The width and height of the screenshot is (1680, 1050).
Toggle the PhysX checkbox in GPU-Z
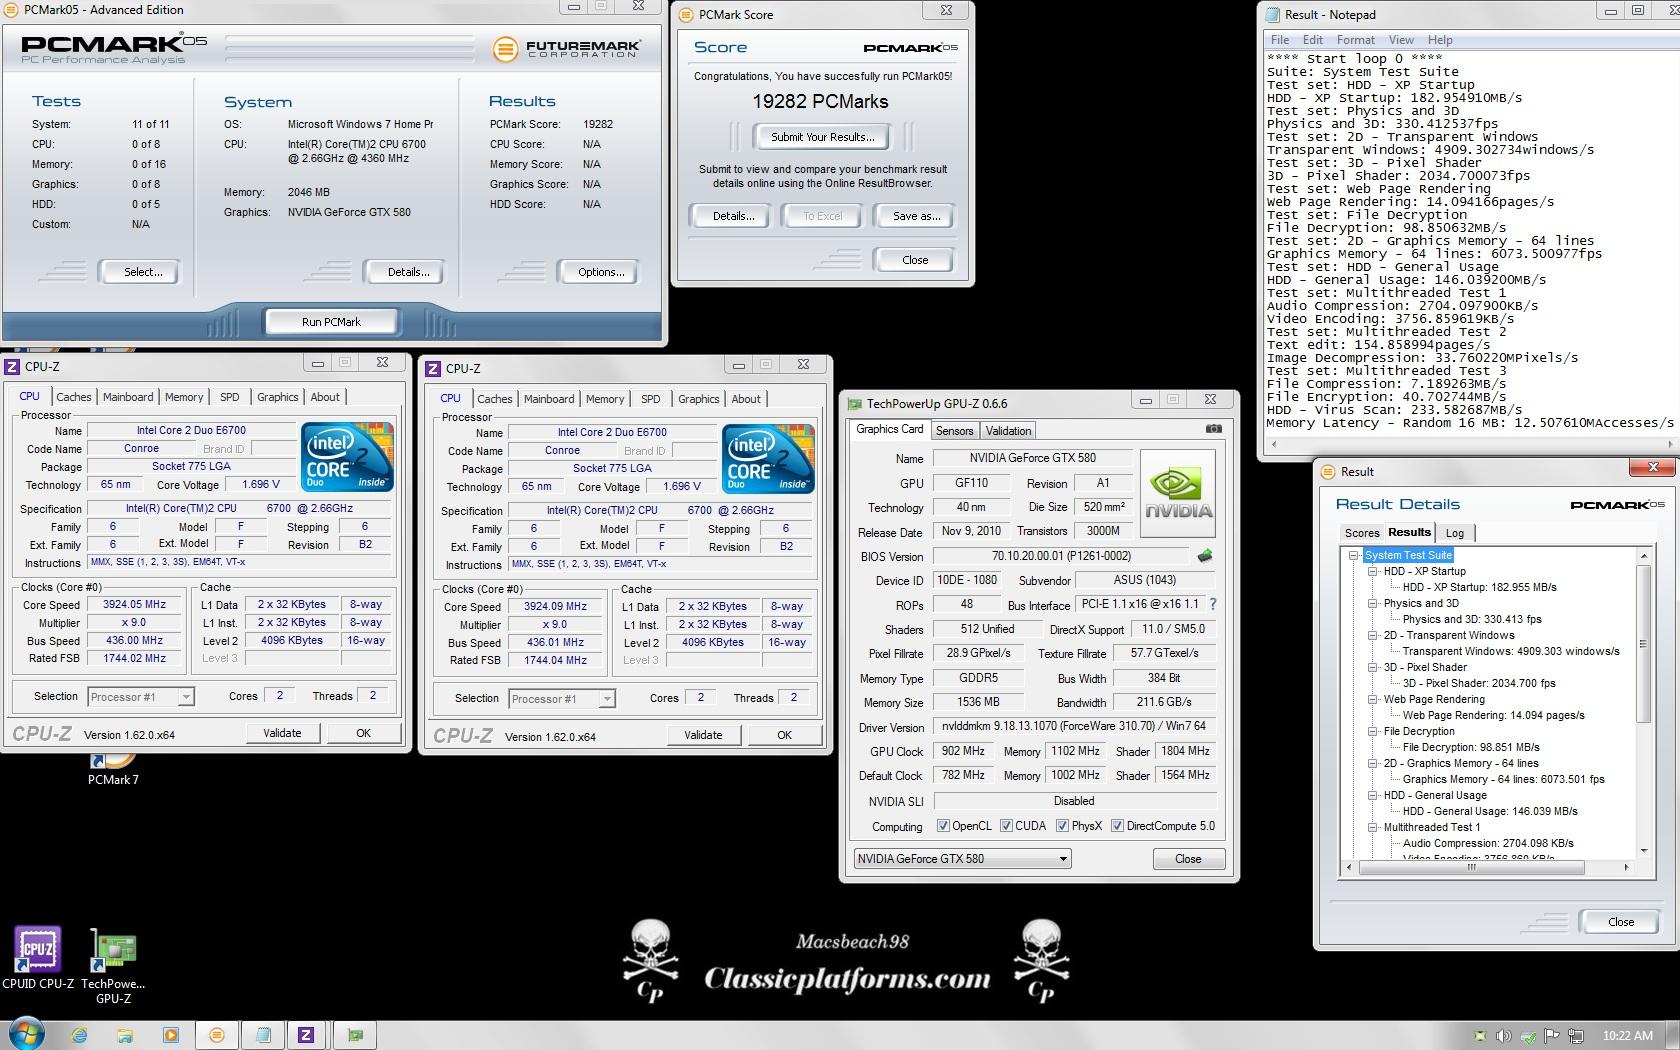click(1062, 826)
